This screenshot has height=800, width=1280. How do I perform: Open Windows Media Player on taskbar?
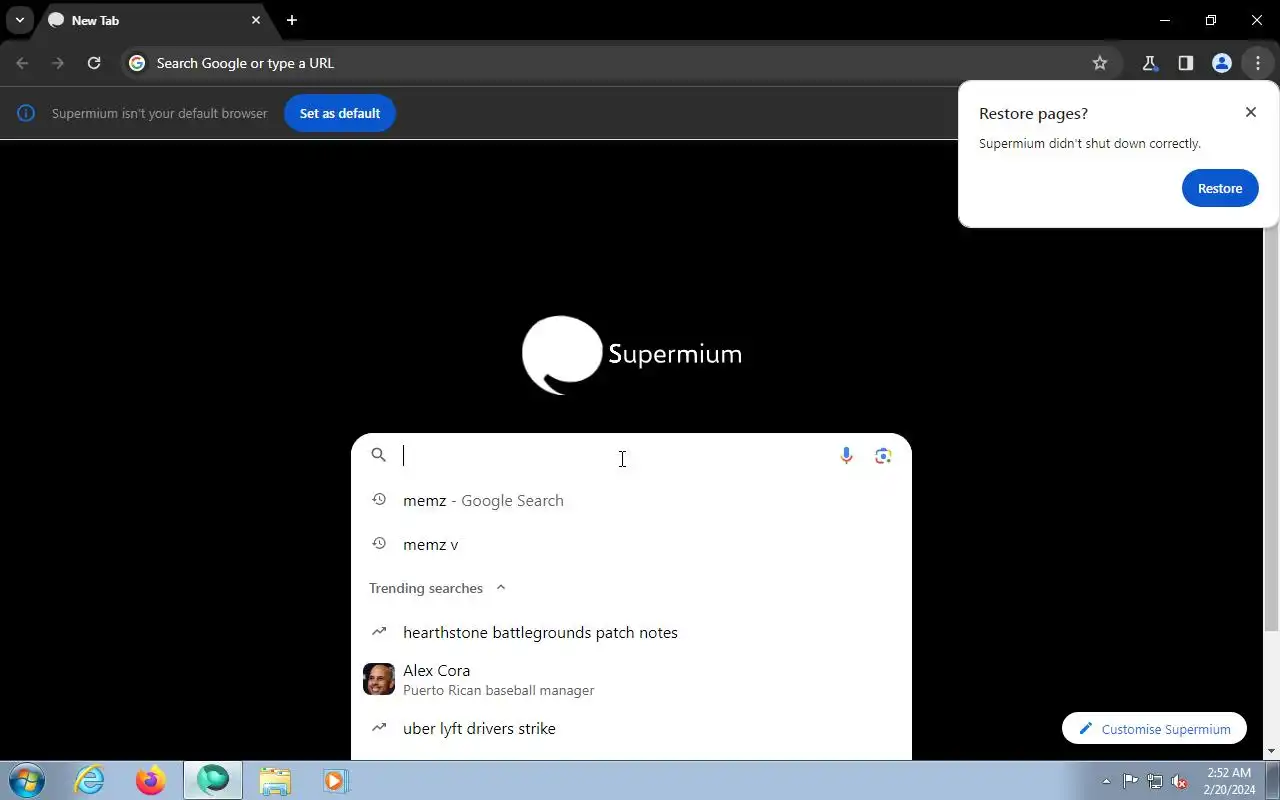(334, 780)
